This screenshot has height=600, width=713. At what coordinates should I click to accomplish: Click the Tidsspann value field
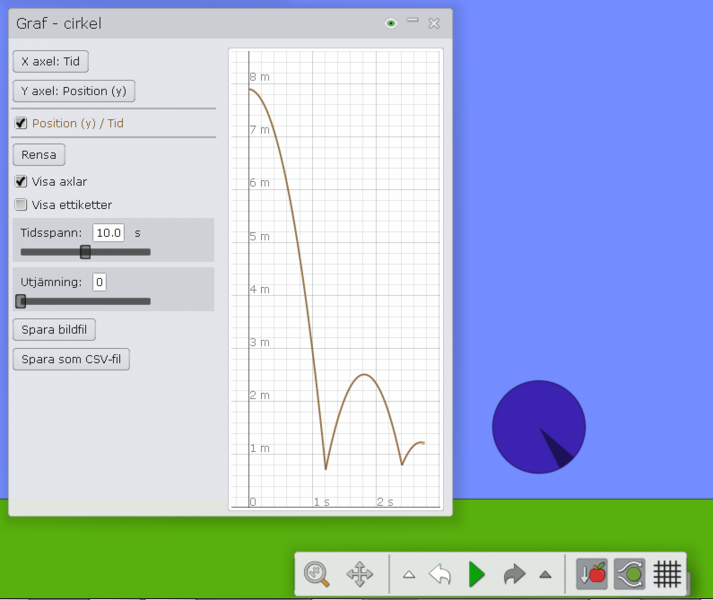pos(109,233)
